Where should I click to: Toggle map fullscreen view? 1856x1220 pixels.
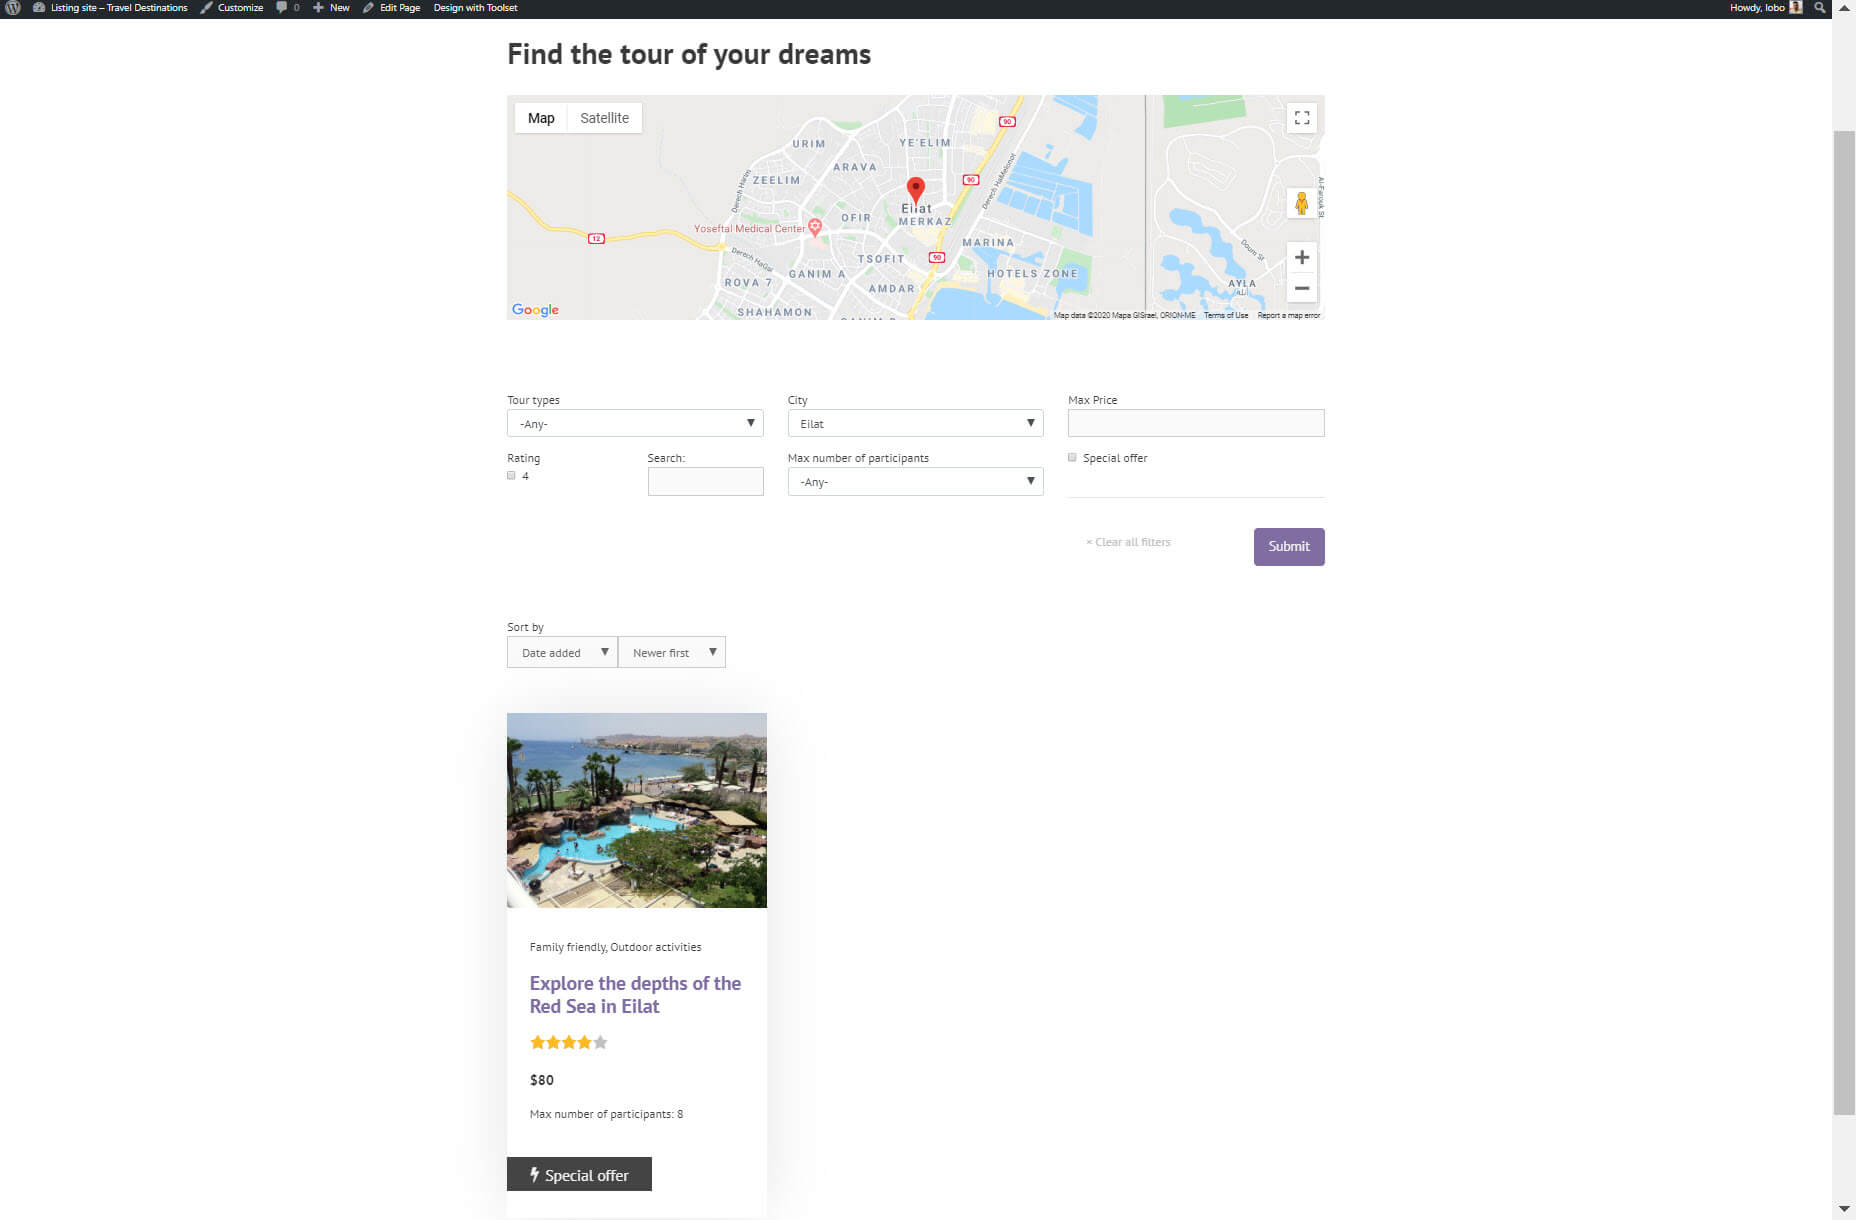(1302, 118)
